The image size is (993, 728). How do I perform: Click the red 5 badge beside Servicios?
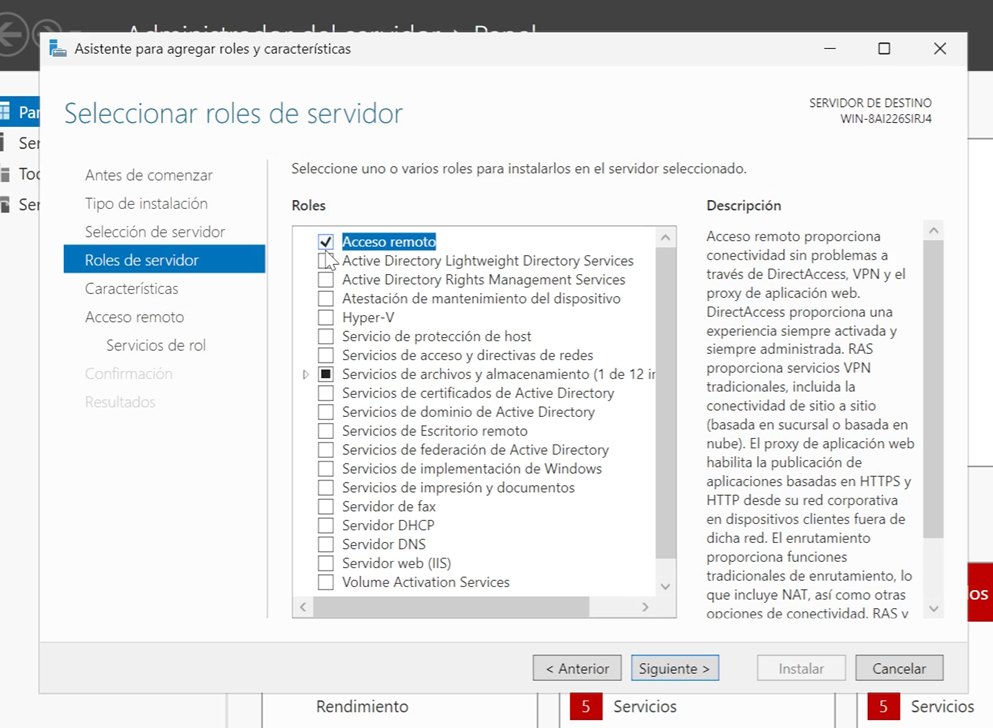[x=585, y=707]
